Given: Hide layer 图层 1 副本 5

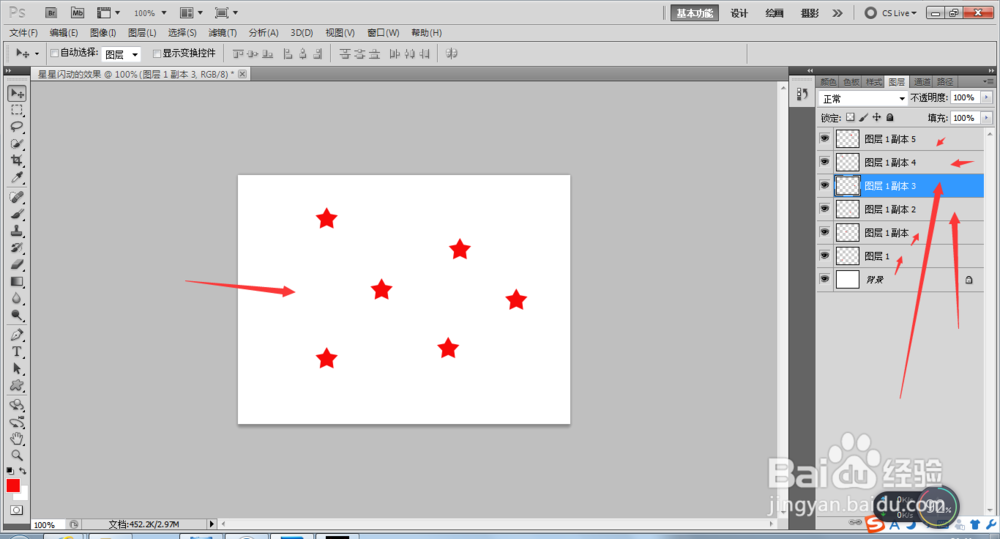Looking at the screenshot, I should point(825,138).
